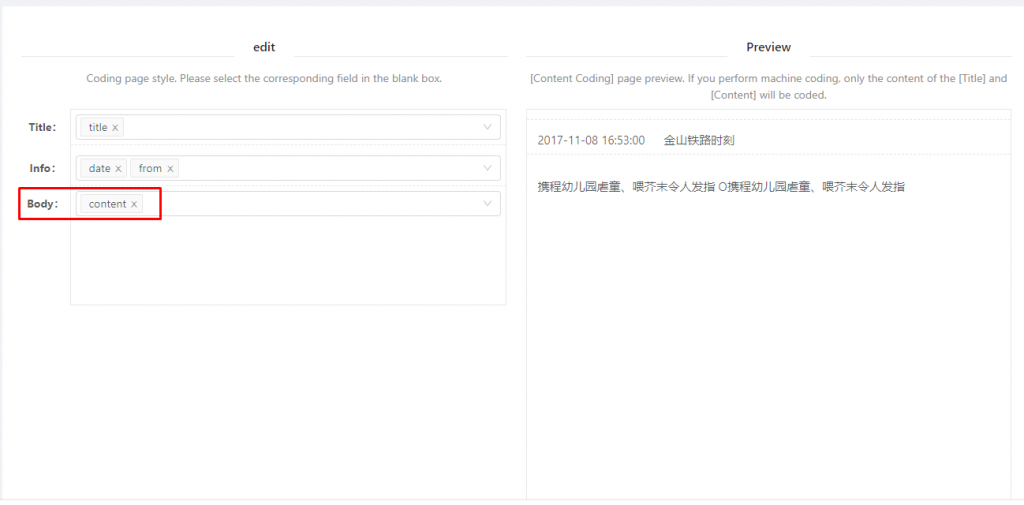This screenshot has height=505, width=1024.
Task: Remove the "title" tag with its x icon
Action: point(115,128)
